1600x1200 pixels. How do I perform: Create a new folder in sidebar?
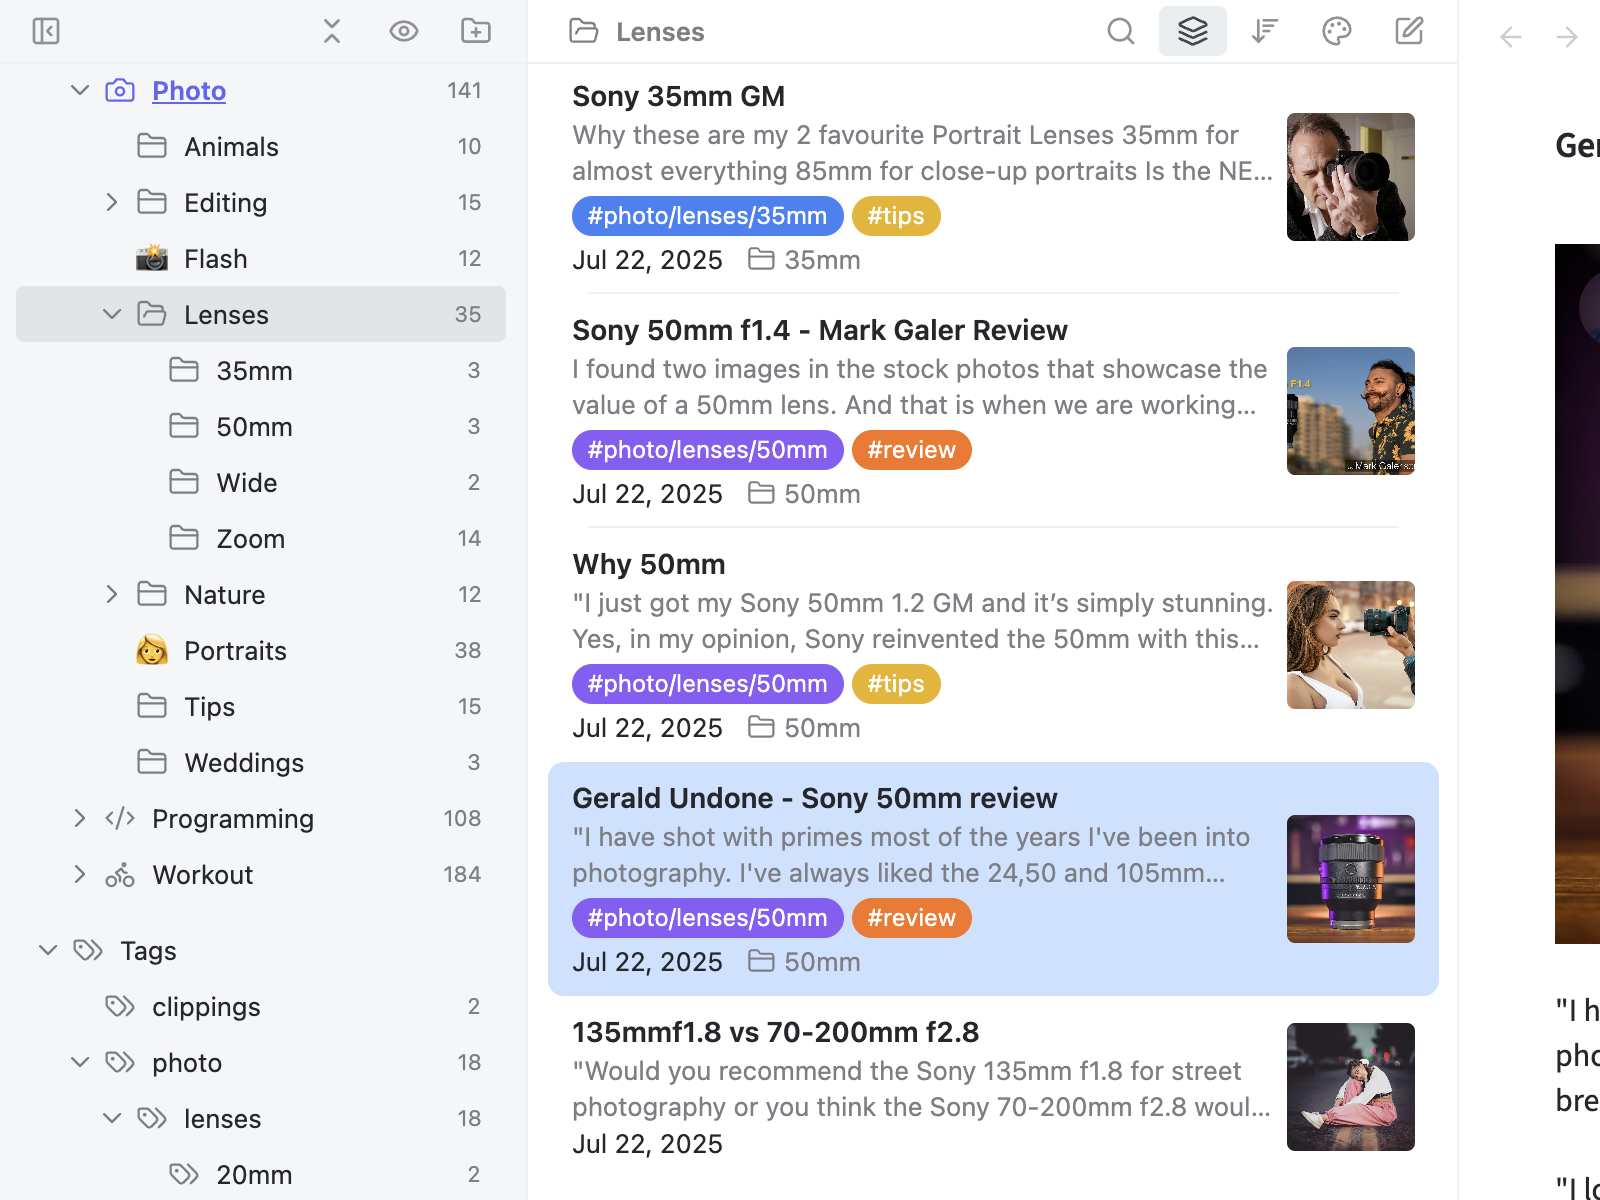pos(475,31)
